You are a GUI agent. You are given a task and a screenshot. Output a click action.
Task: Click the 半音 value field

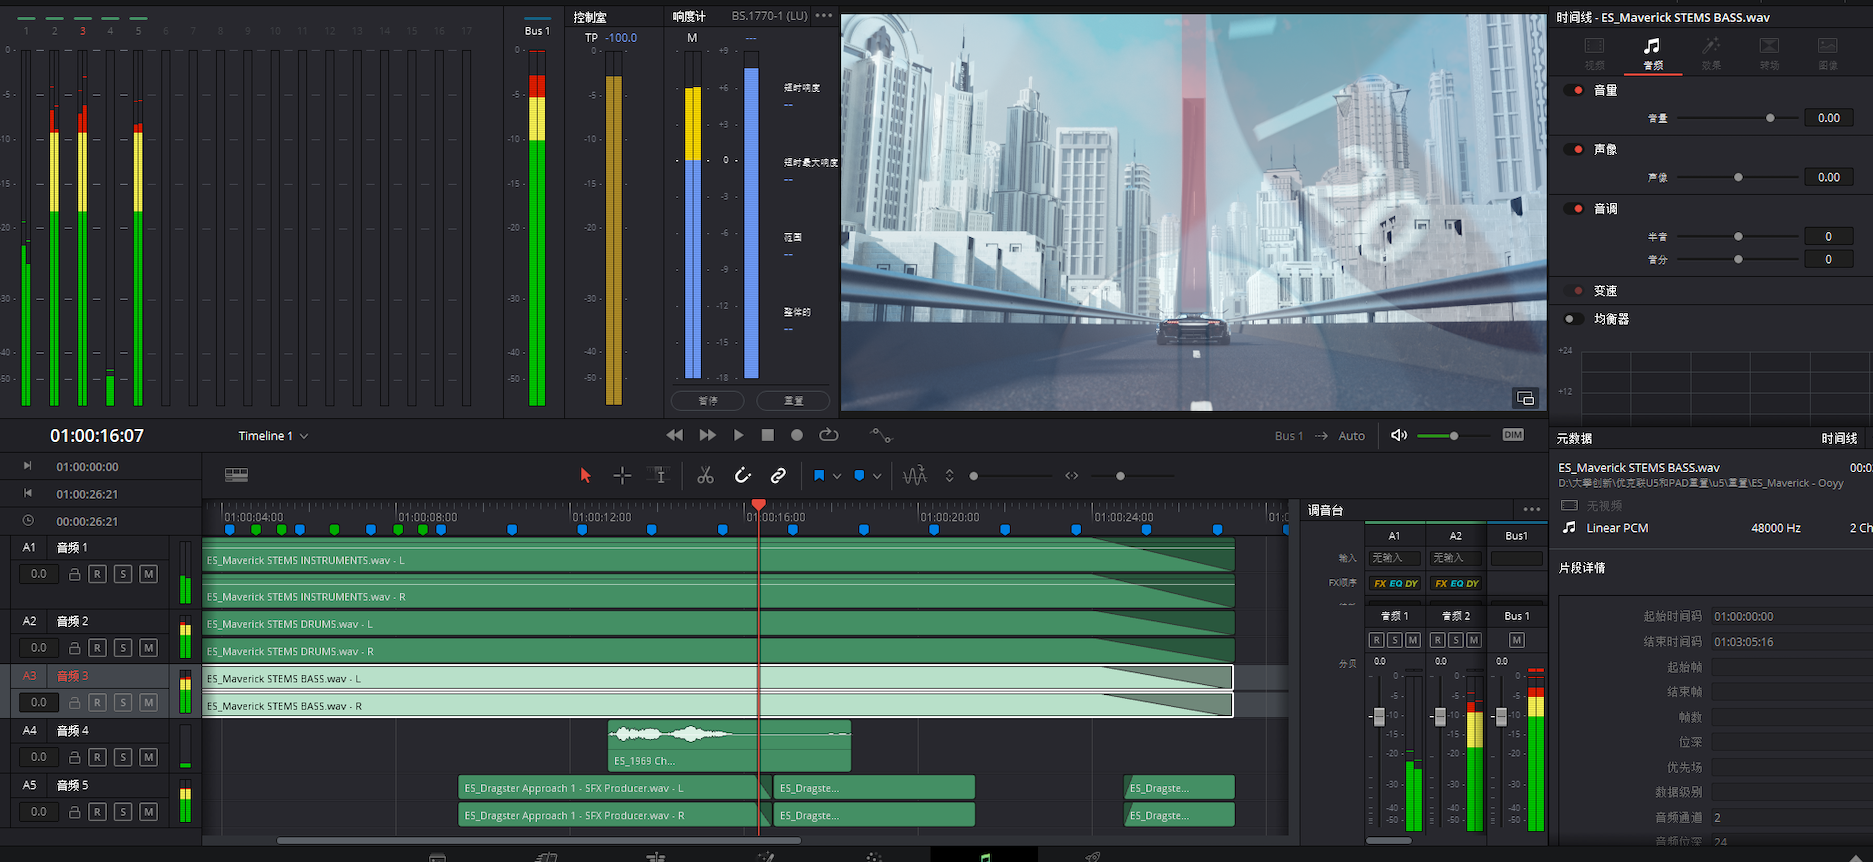point(1829,237)
